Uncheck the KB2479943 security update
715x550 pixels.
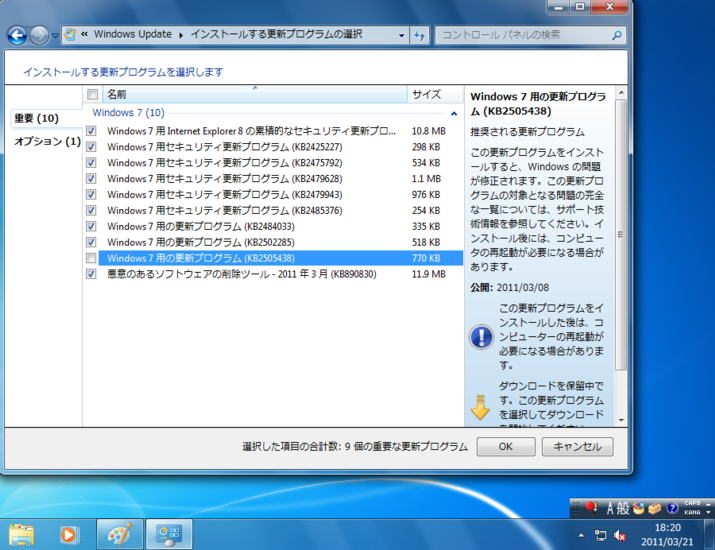(91, 195)
